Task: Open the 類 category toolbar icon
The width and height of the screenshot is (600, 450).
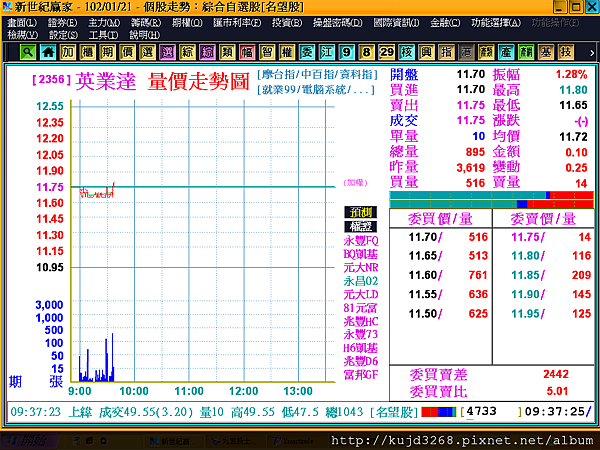Action: click(227, 52)
